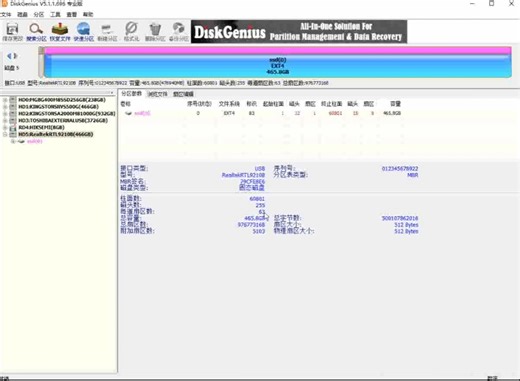Viewport: 520px width, 381px height.
Task: Click the HD0 disk icon in tree
Action: click(x=13, y=100)
